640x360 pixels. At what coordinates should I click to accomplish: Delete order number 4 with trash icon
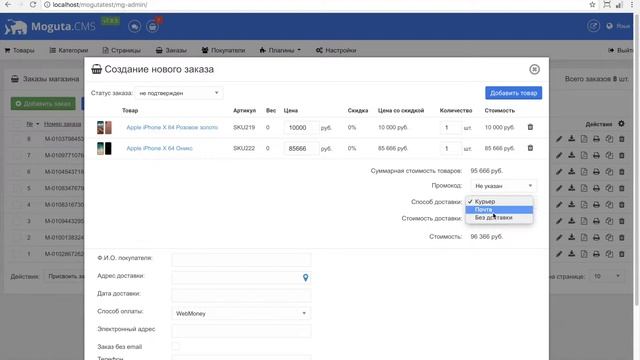click(622, 204)
